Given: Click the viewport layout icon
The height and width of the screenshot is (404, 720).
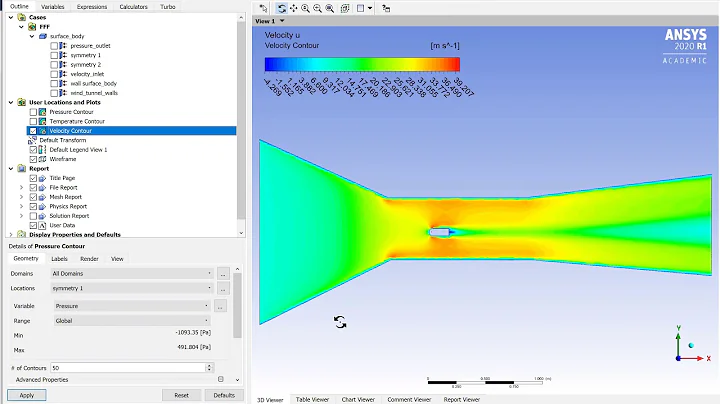Looking at the screenshot, I should pyautogui.click(x=360, y=8).
